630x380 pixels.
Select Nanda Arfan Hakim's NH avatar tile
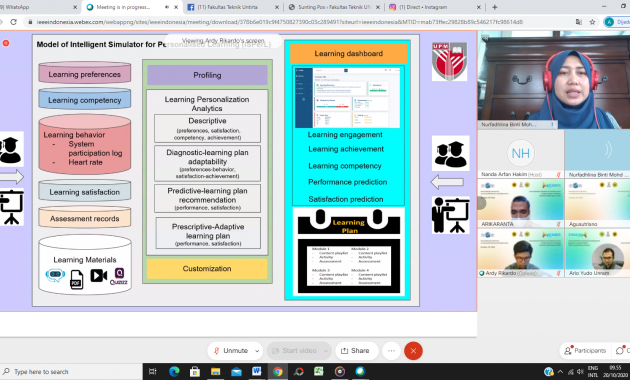click(521, 154)
